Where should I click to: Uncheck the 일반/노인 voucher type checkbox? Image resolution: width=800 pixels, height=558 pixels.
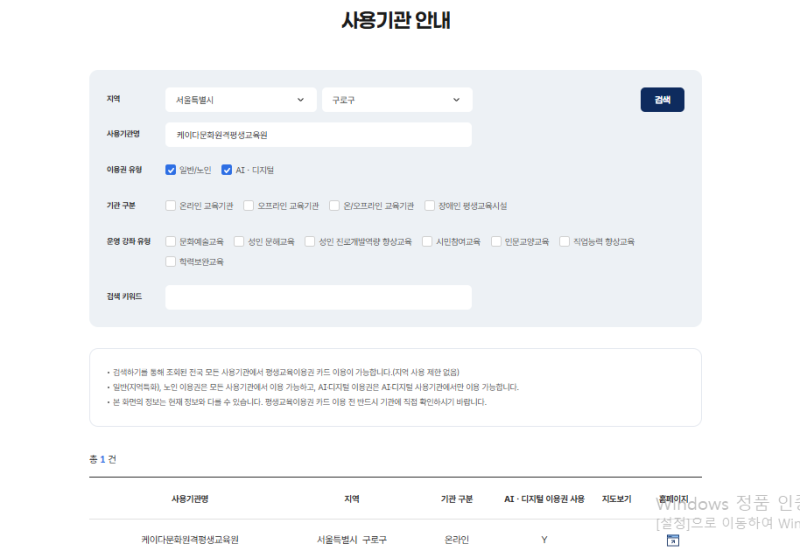point(170,170)
